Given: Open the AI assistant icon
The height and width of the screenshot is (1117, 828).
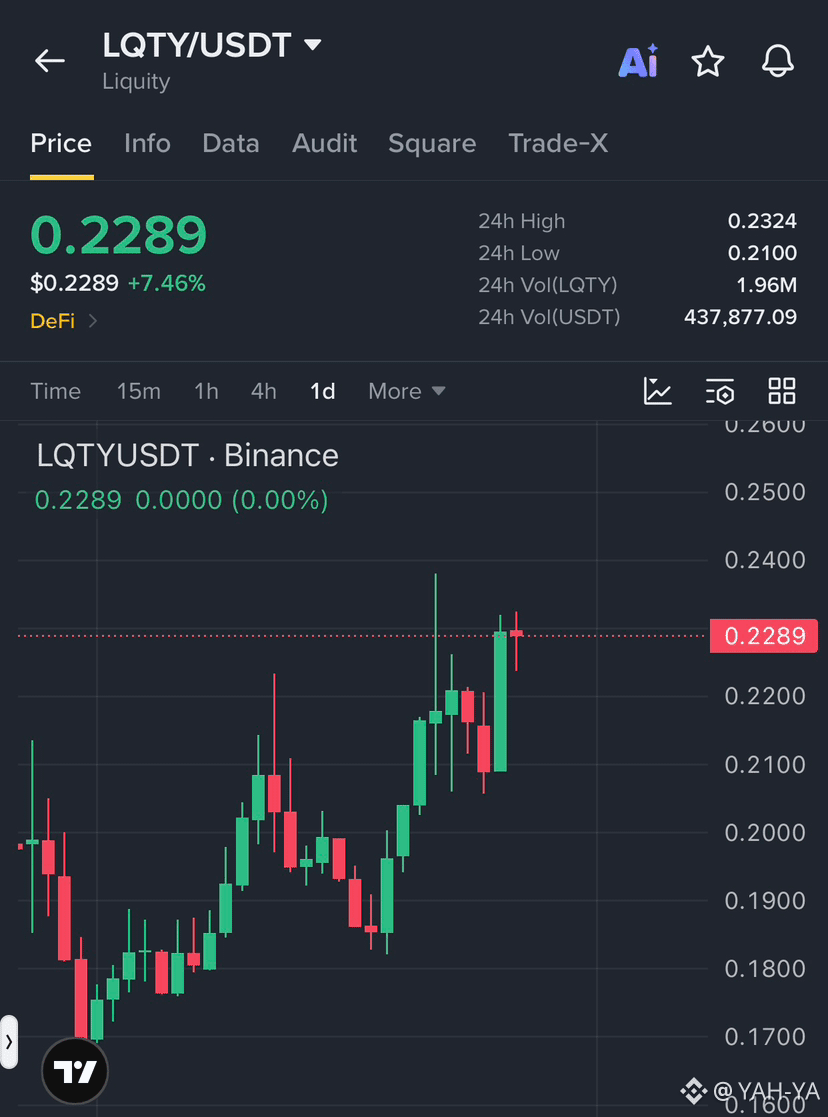Looking at the screenshot, I should tap(638, 61).
